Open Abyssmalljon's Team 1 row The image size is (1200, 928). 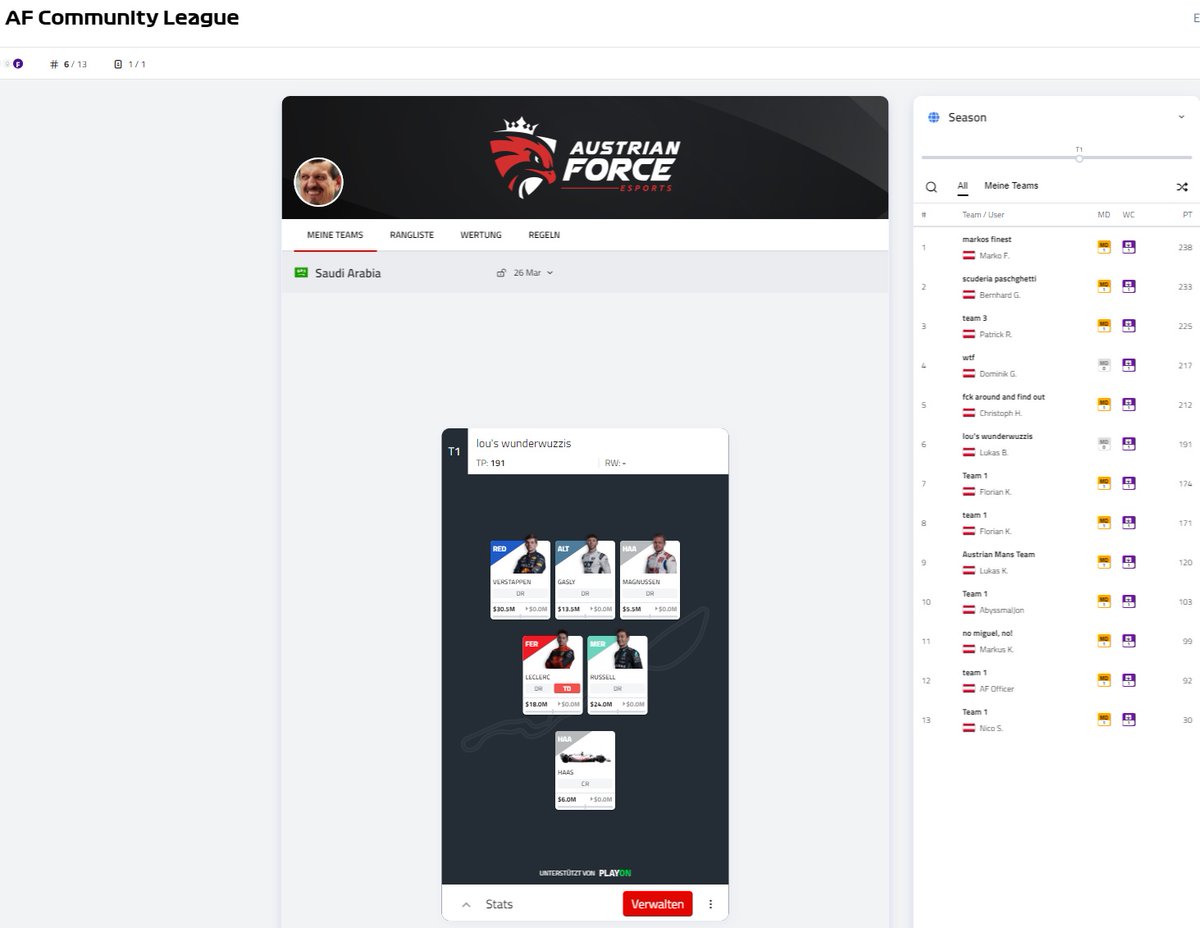pyautogui.click(x=1057, y=602)
